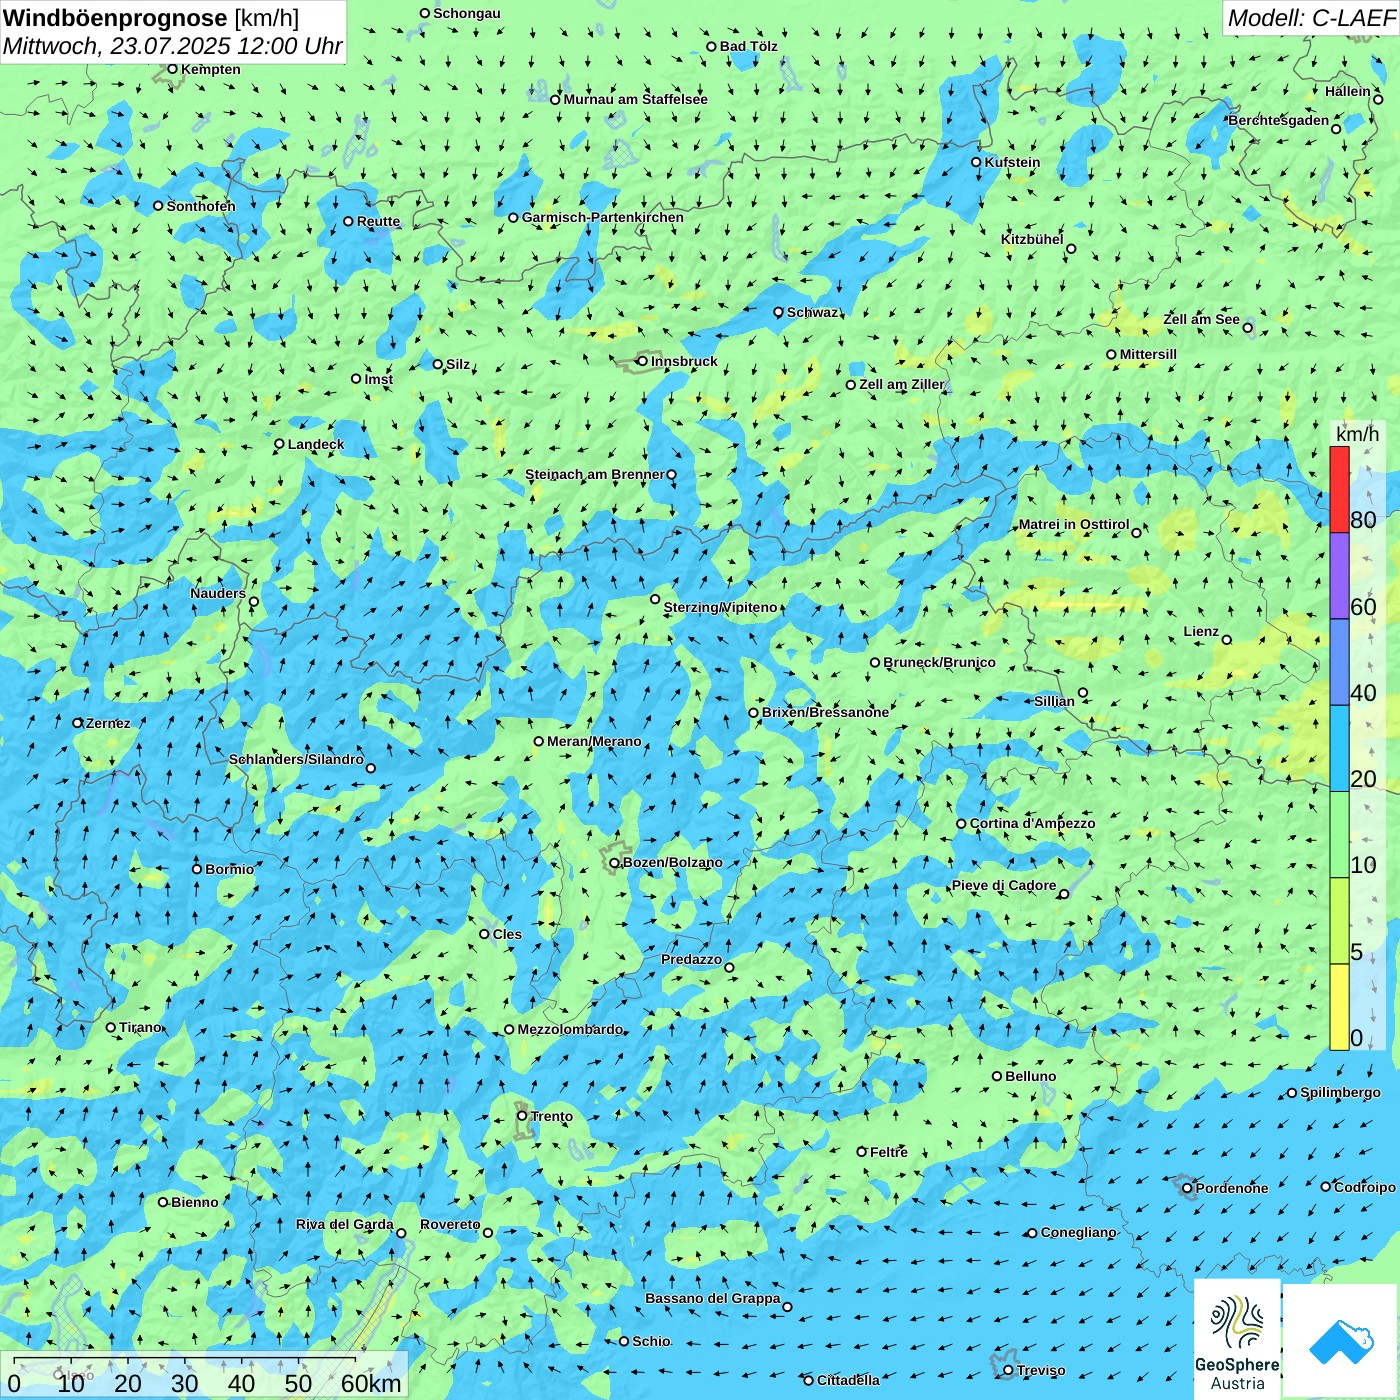Click the Schlanders/Silandro label
This screenshot has height=1400, width=1400.
[297, 759]
